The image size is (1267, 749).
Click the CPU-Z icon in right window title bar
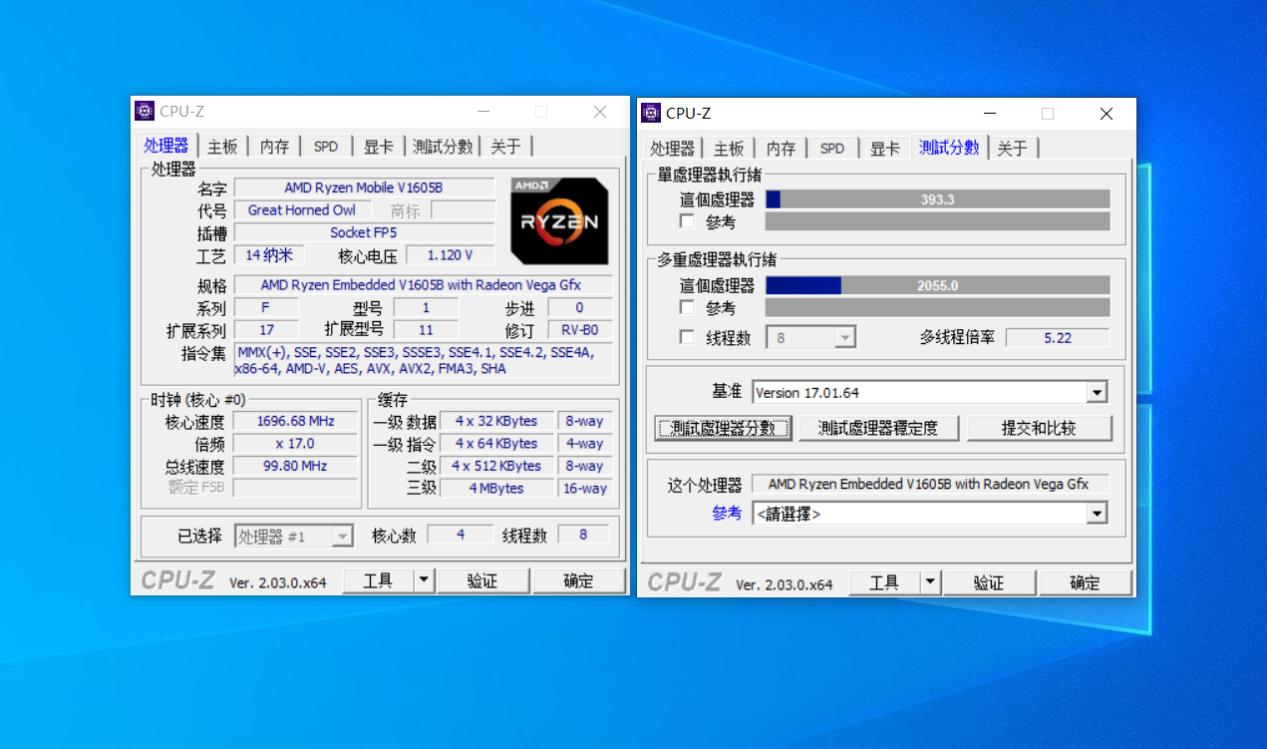653,113
